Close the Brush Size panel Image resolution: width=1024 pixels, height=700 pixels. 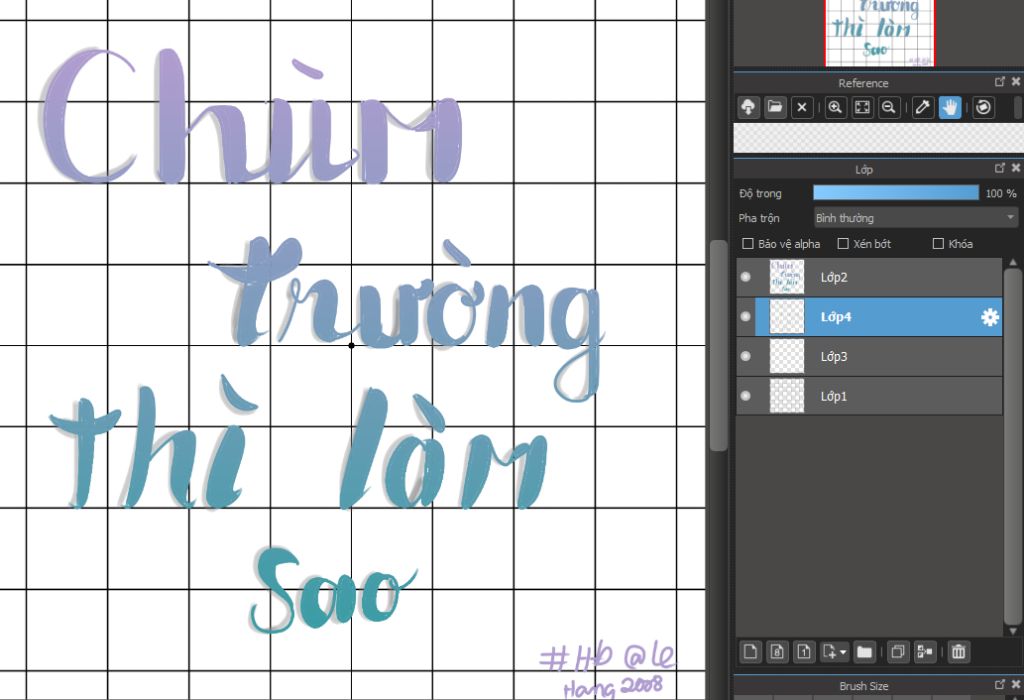pyautogui.click(x=1016, y=684)
